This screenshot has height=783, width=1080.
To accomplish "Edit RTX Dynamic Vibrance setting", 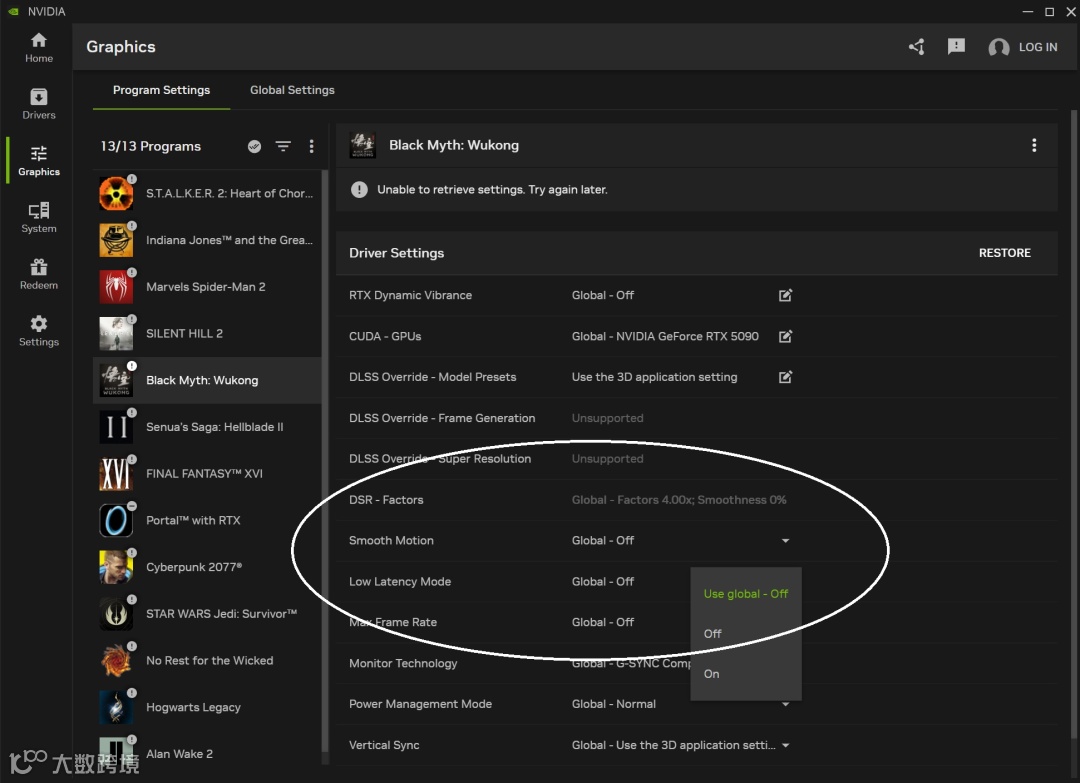I will pos(785,295).
